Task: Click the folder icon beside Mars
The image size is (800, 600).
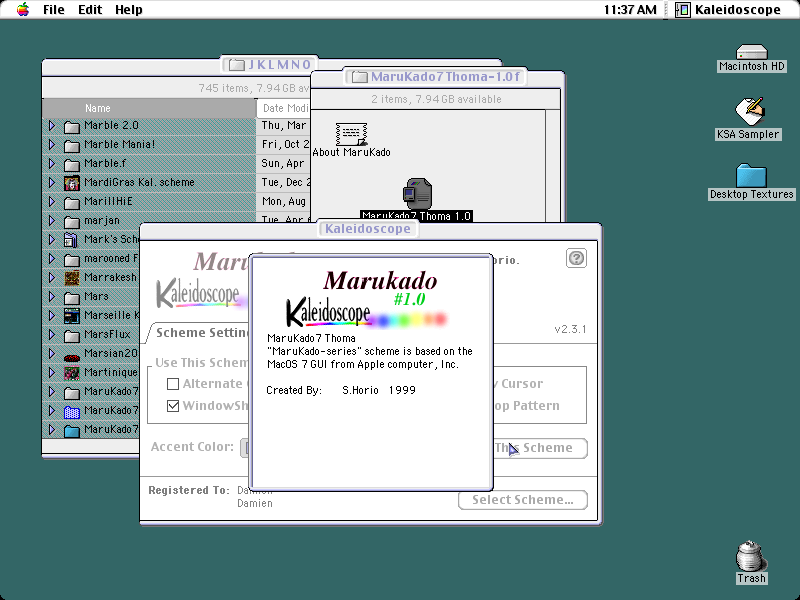Action: tap(72, 297)
